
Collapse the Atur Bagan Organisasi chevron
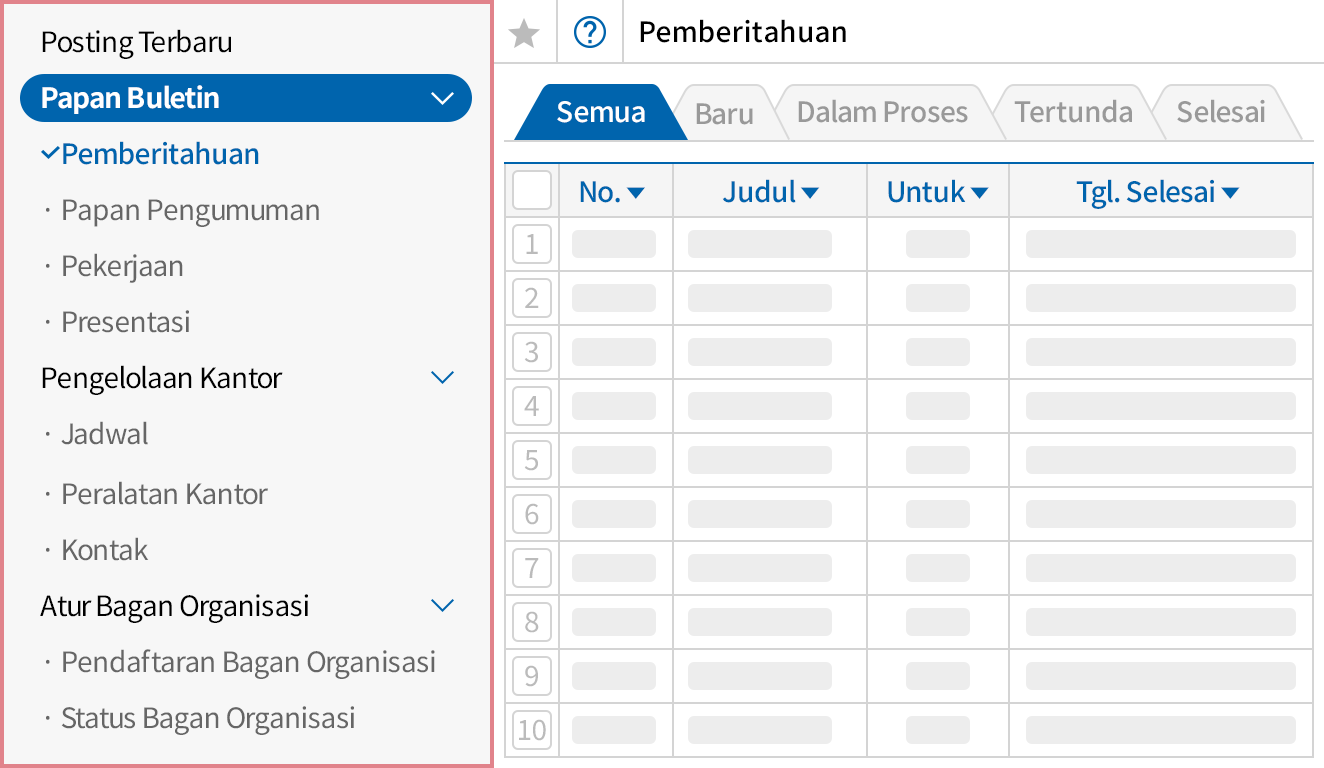[442, 606]
